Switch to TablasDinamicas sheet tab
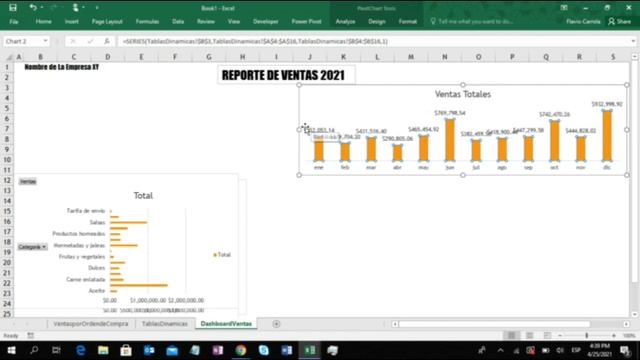Image resolution: width=640 pixels, height=360 pixels. coord(164,324)
